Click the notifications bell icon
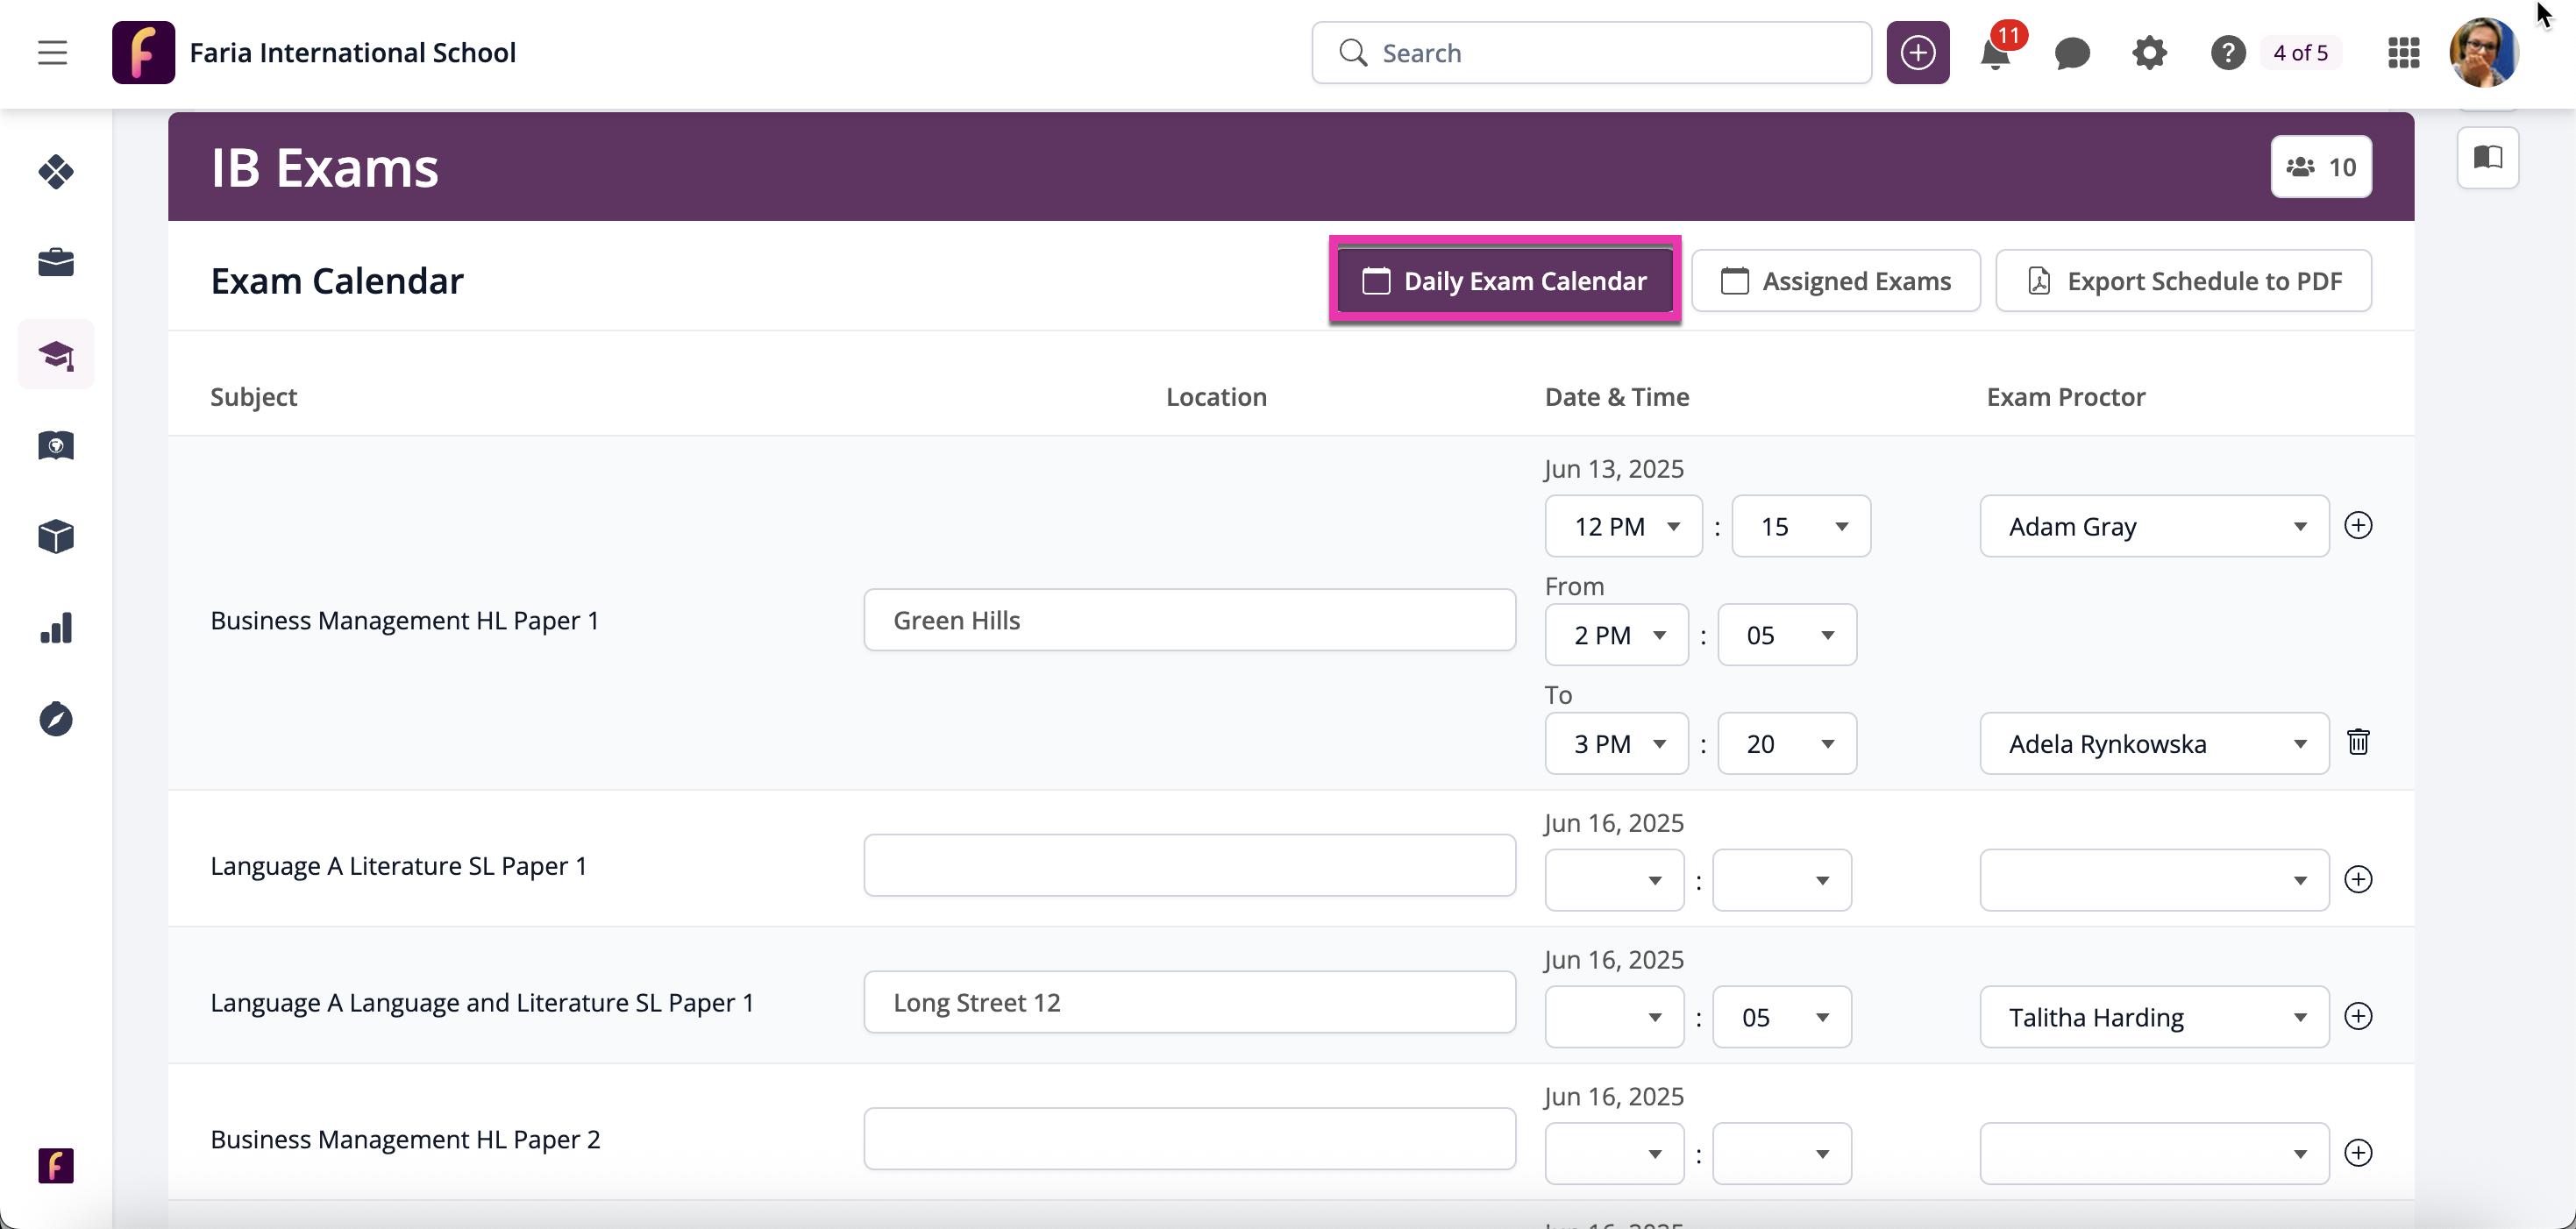Image resolution: width=2576 pixels, height=1229 pixels. [1995, 54]
